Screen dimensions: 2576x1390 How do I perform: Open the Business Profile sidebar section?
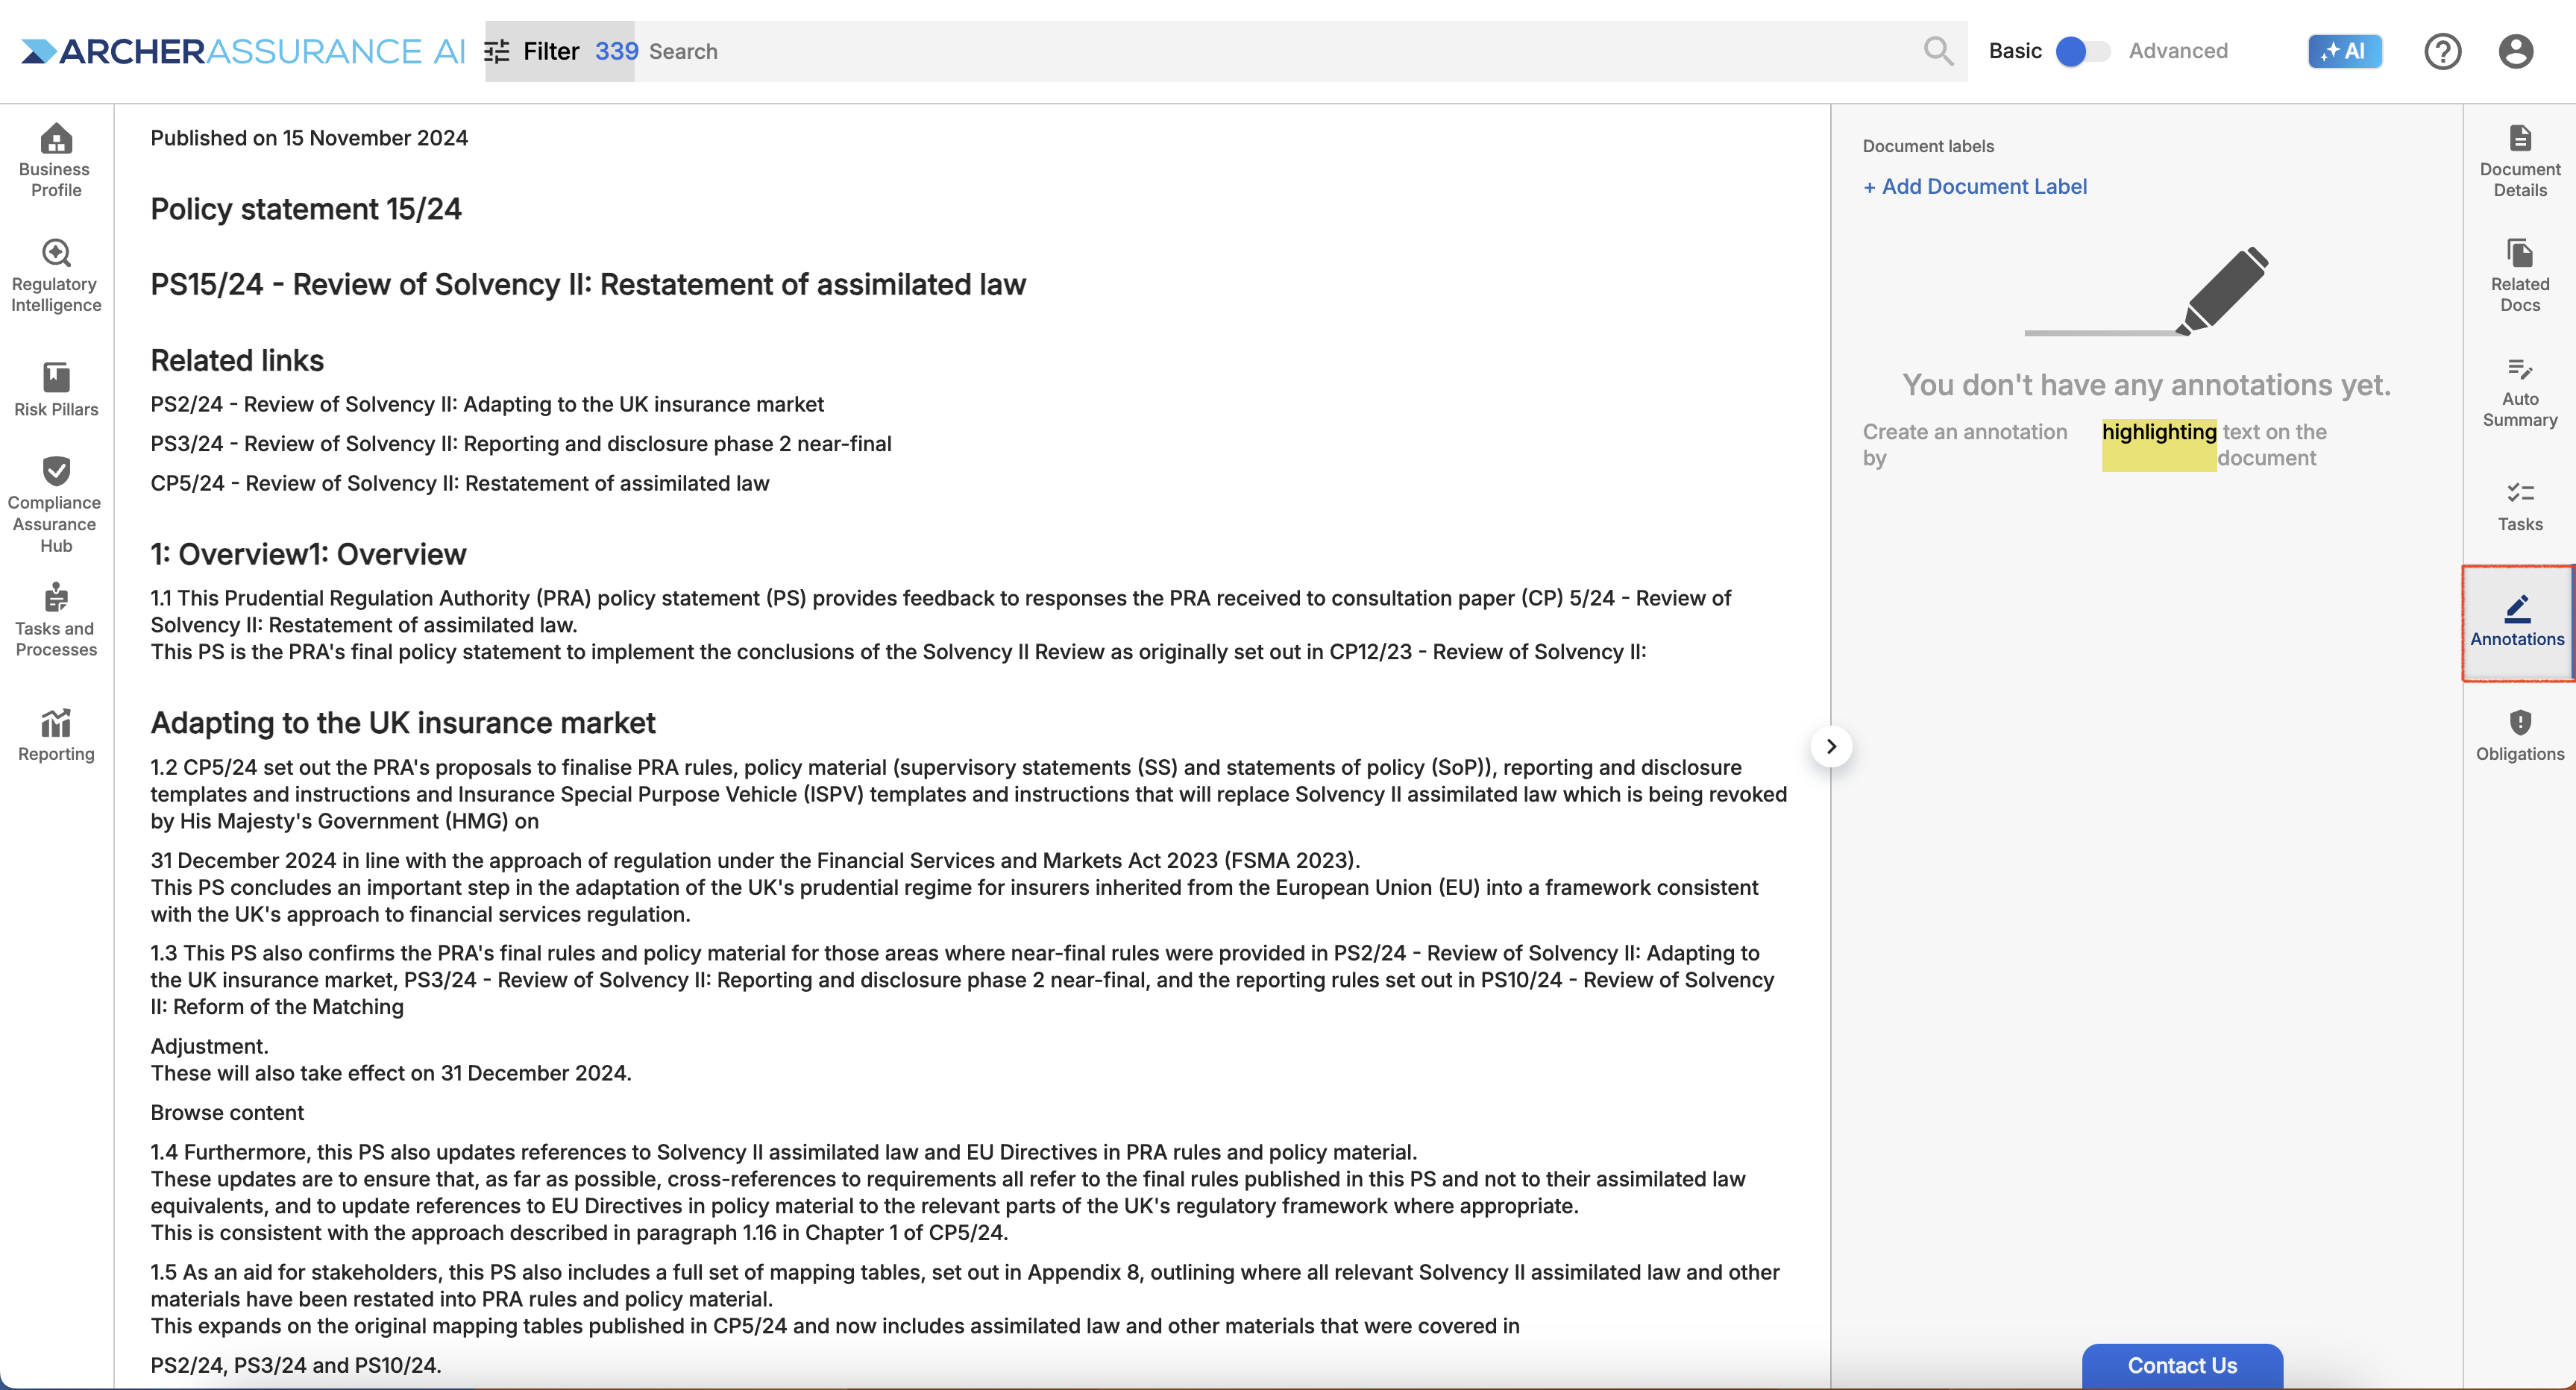56,160
